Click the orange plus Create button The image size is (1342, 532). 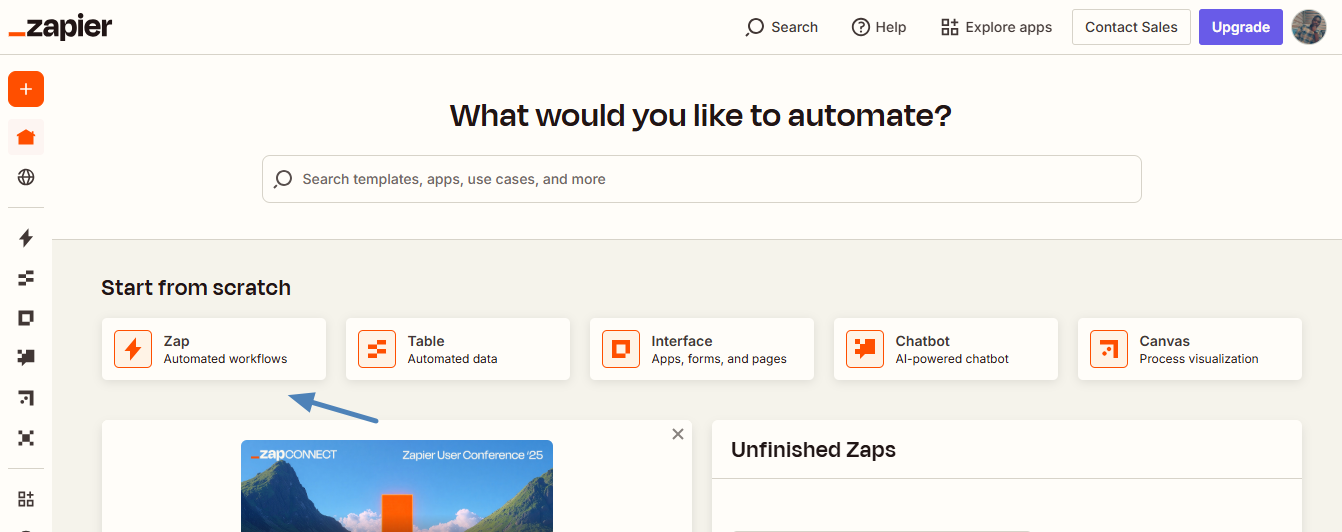(26, 89)
